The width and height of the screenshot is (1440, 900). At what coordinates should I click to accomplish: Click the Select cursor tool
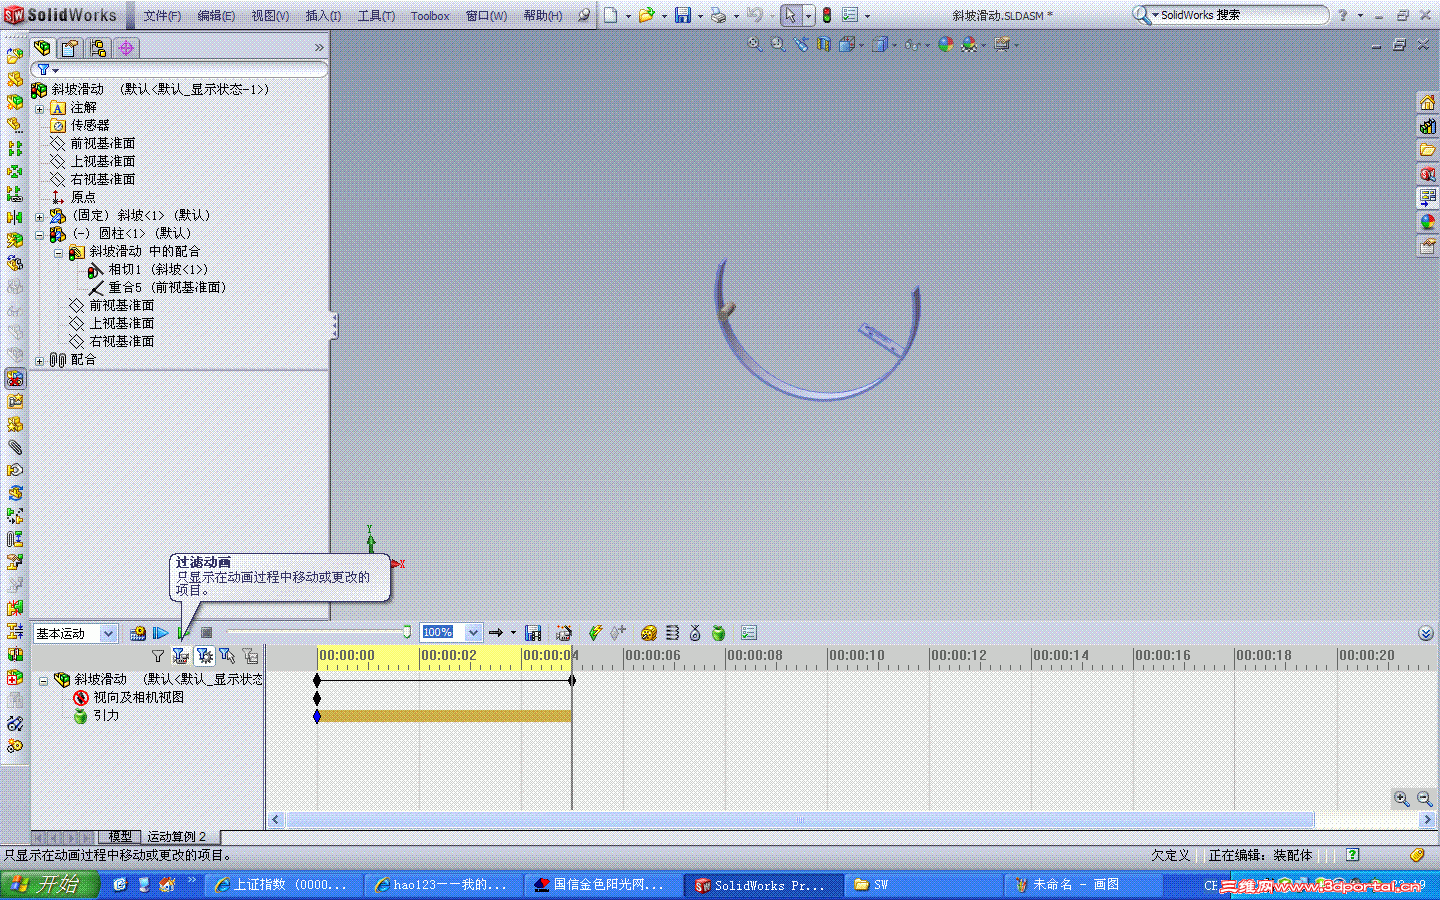coord(790,15)
